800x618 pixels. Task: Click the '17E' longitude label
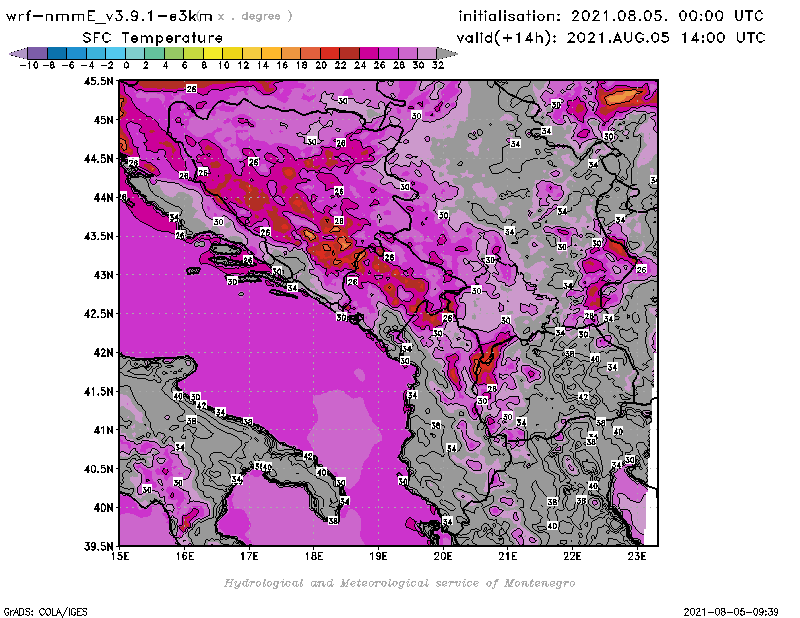(x=249, y=556)
